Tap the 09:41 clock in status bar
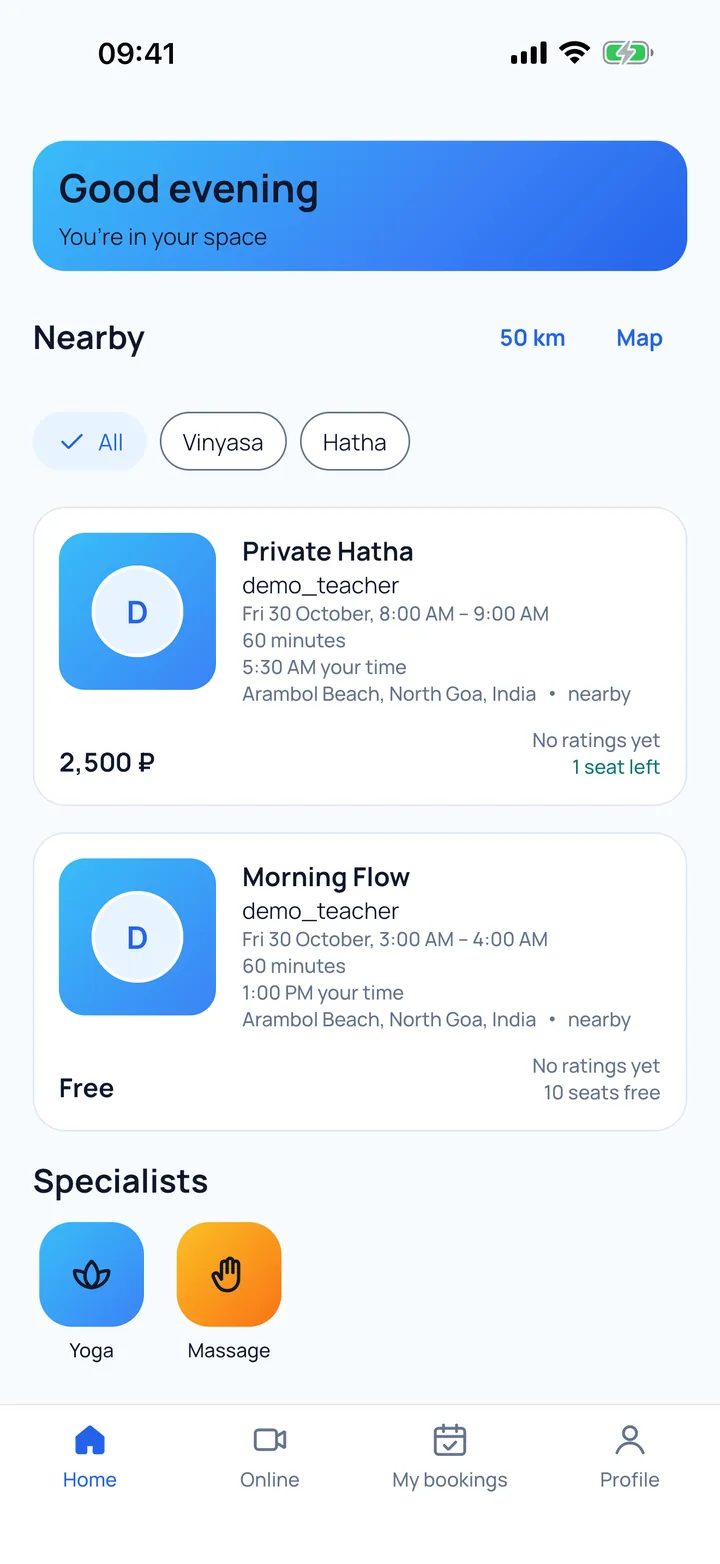Screen dimensions: 720x1564 [137, 53]
